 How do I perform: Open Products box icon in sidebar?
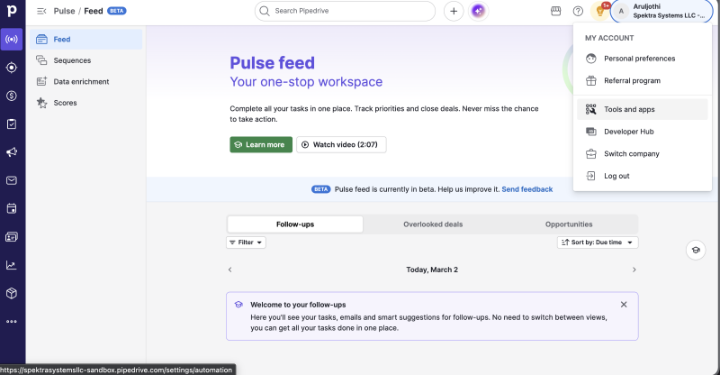click(x=11, y=293)
